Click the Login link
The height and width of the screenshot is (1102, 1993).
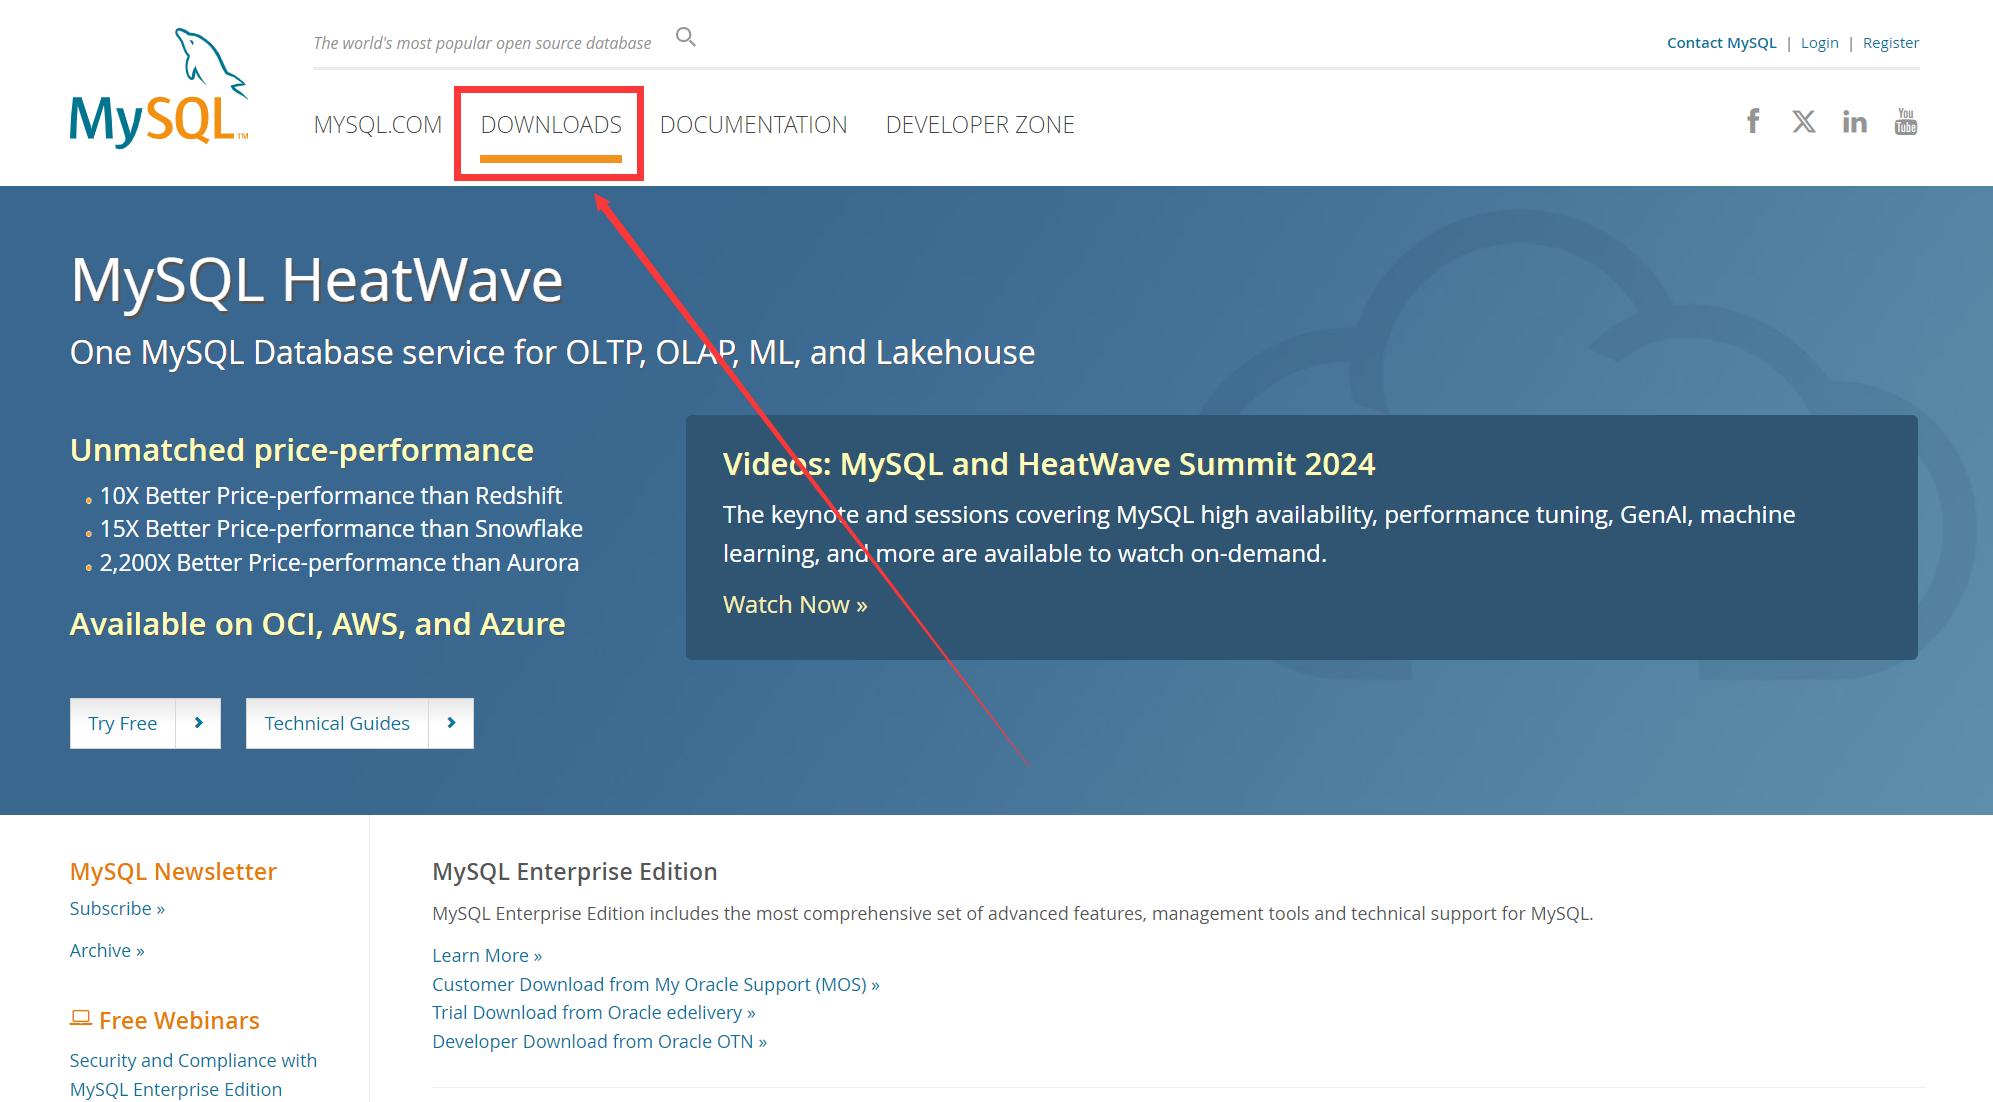[x=1820, y=43]
